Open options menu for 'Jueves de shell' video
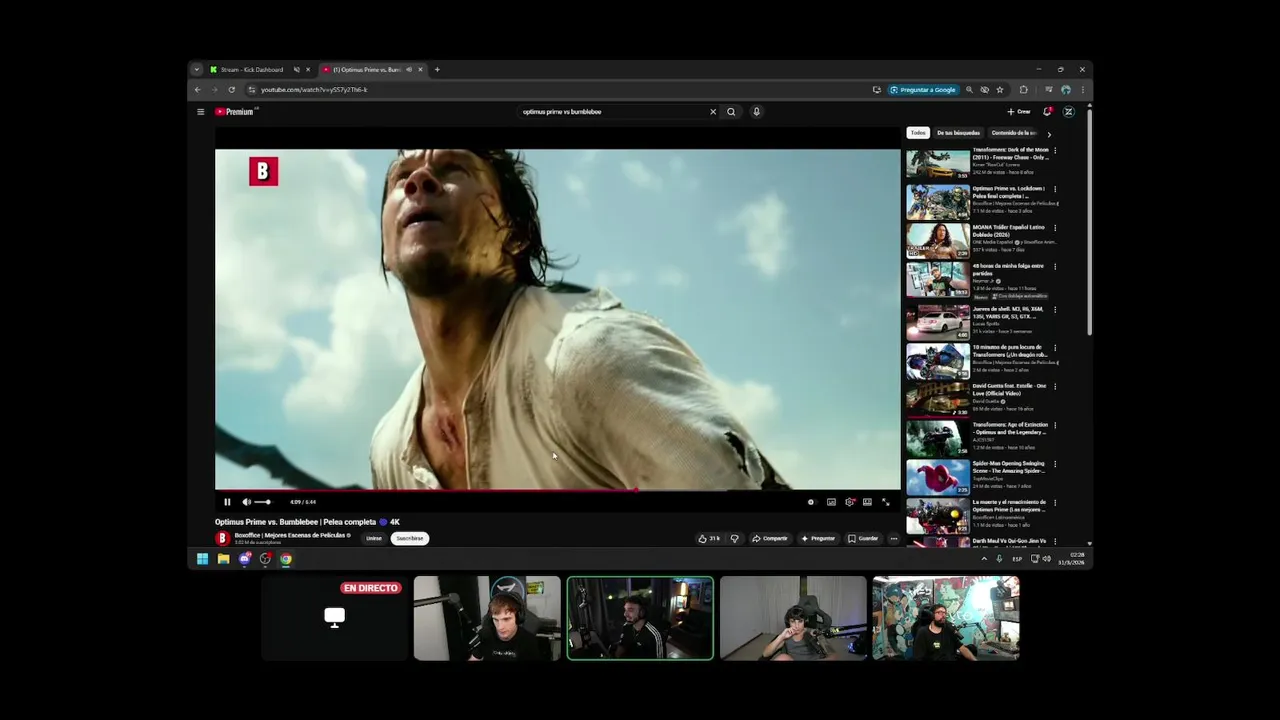Screen dimensions: 1280x720 [x=1054, y=309]
